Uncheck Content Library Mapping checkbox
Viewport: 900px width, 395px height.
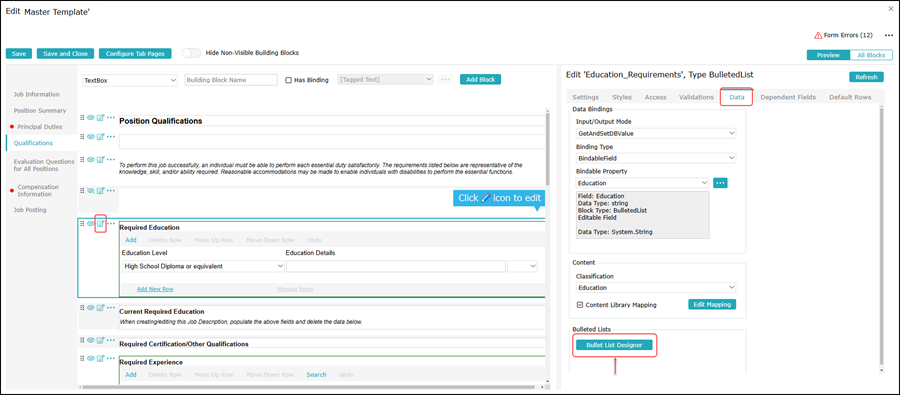[580, 305]
